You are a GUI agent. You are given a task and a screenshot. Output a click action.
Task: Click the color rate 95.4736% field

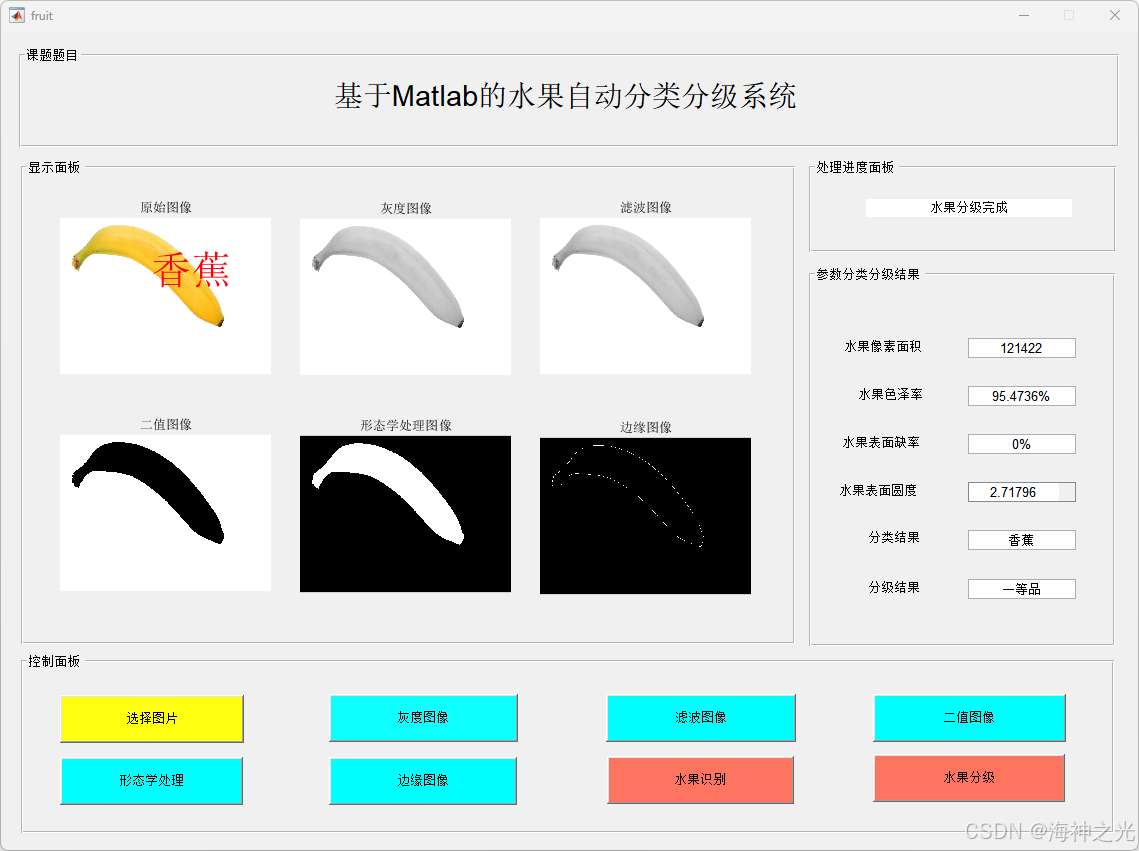tap(1021, 395)
